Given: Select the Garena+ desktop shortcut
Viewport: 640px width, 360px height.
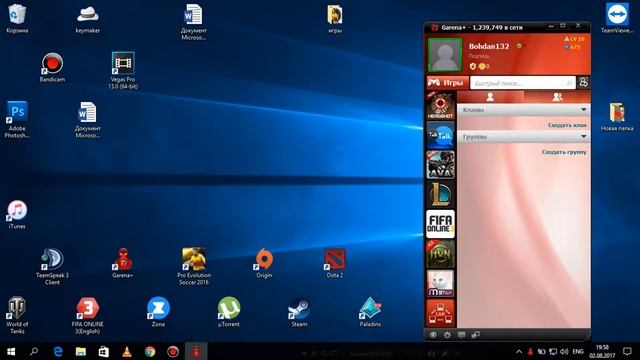Looking at the screenshot, I should point(123,263).
